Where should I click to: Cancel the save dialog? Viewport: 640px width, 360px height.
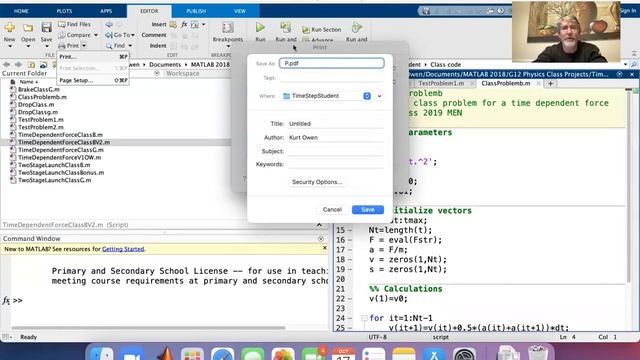click(332, 210)
